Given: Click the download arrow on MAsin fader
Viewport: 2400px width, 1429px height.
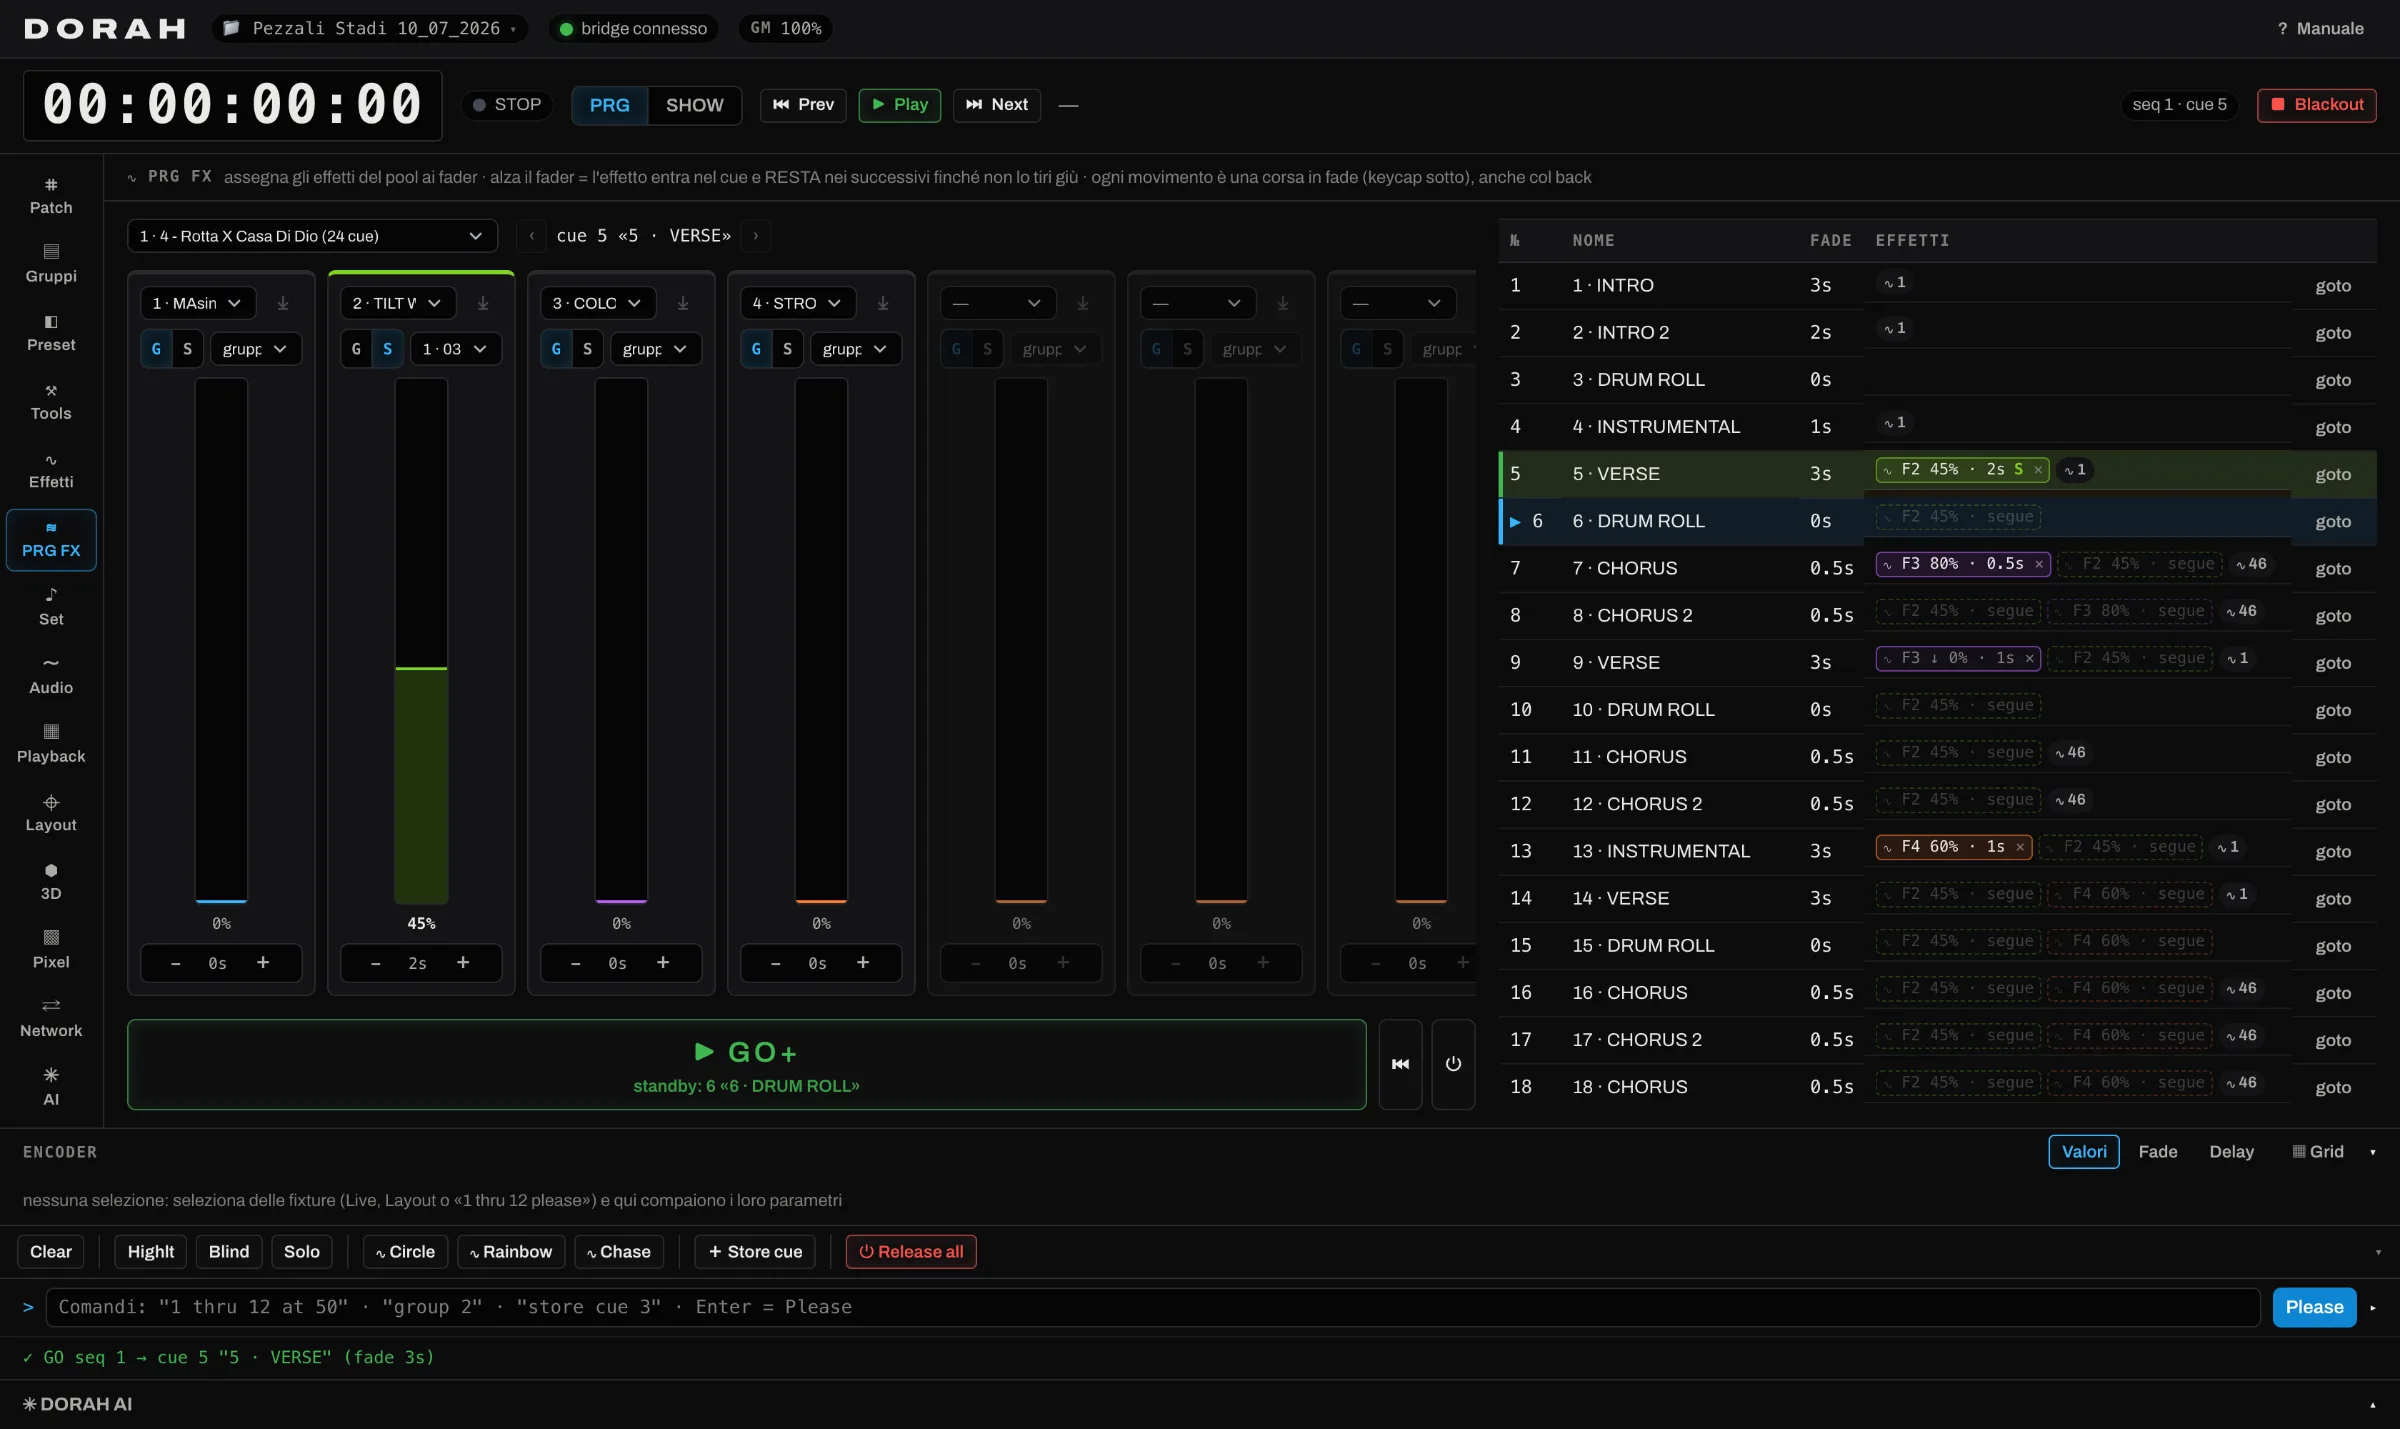Looking at the screenshot, I should [x=283, y=303].
